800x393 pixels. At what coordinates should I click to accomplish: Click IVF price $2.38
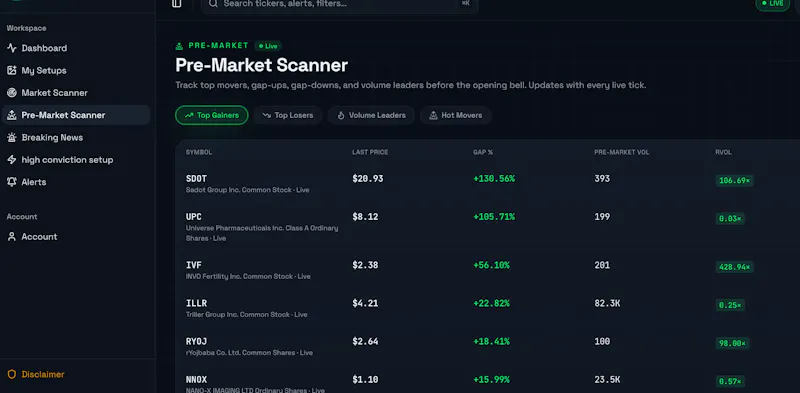pos(365,265)
